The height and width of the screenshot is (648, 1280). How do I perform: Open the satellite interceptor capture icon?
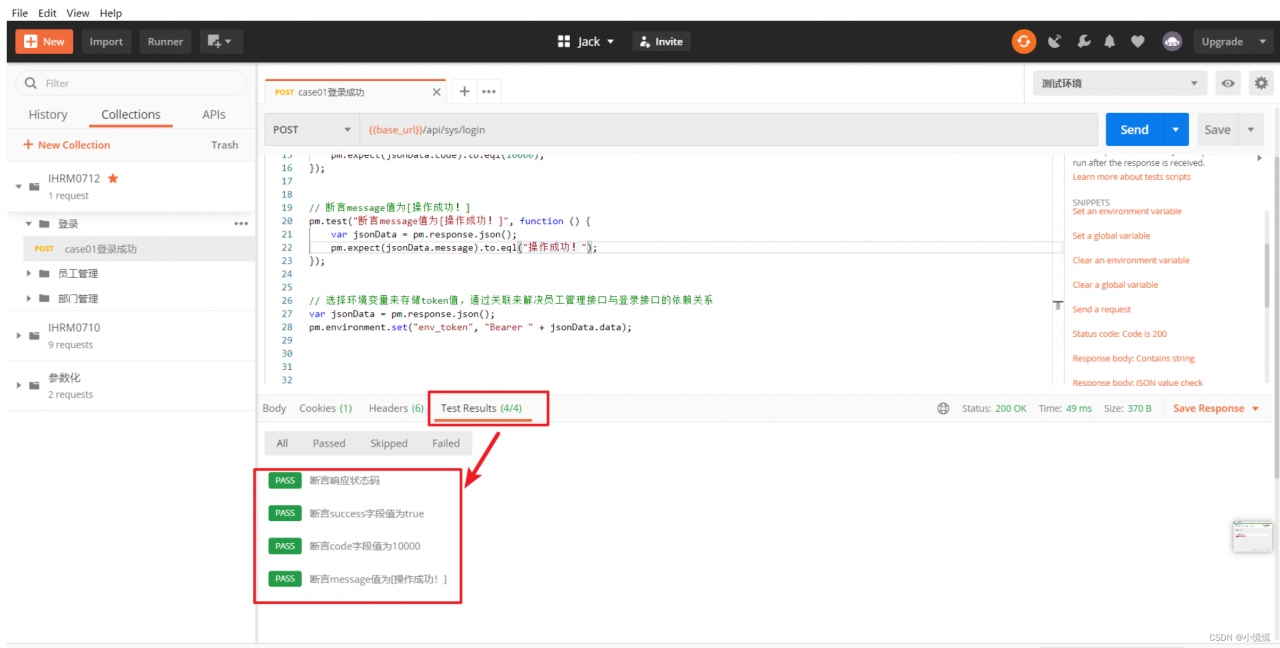coord(1055,41)
